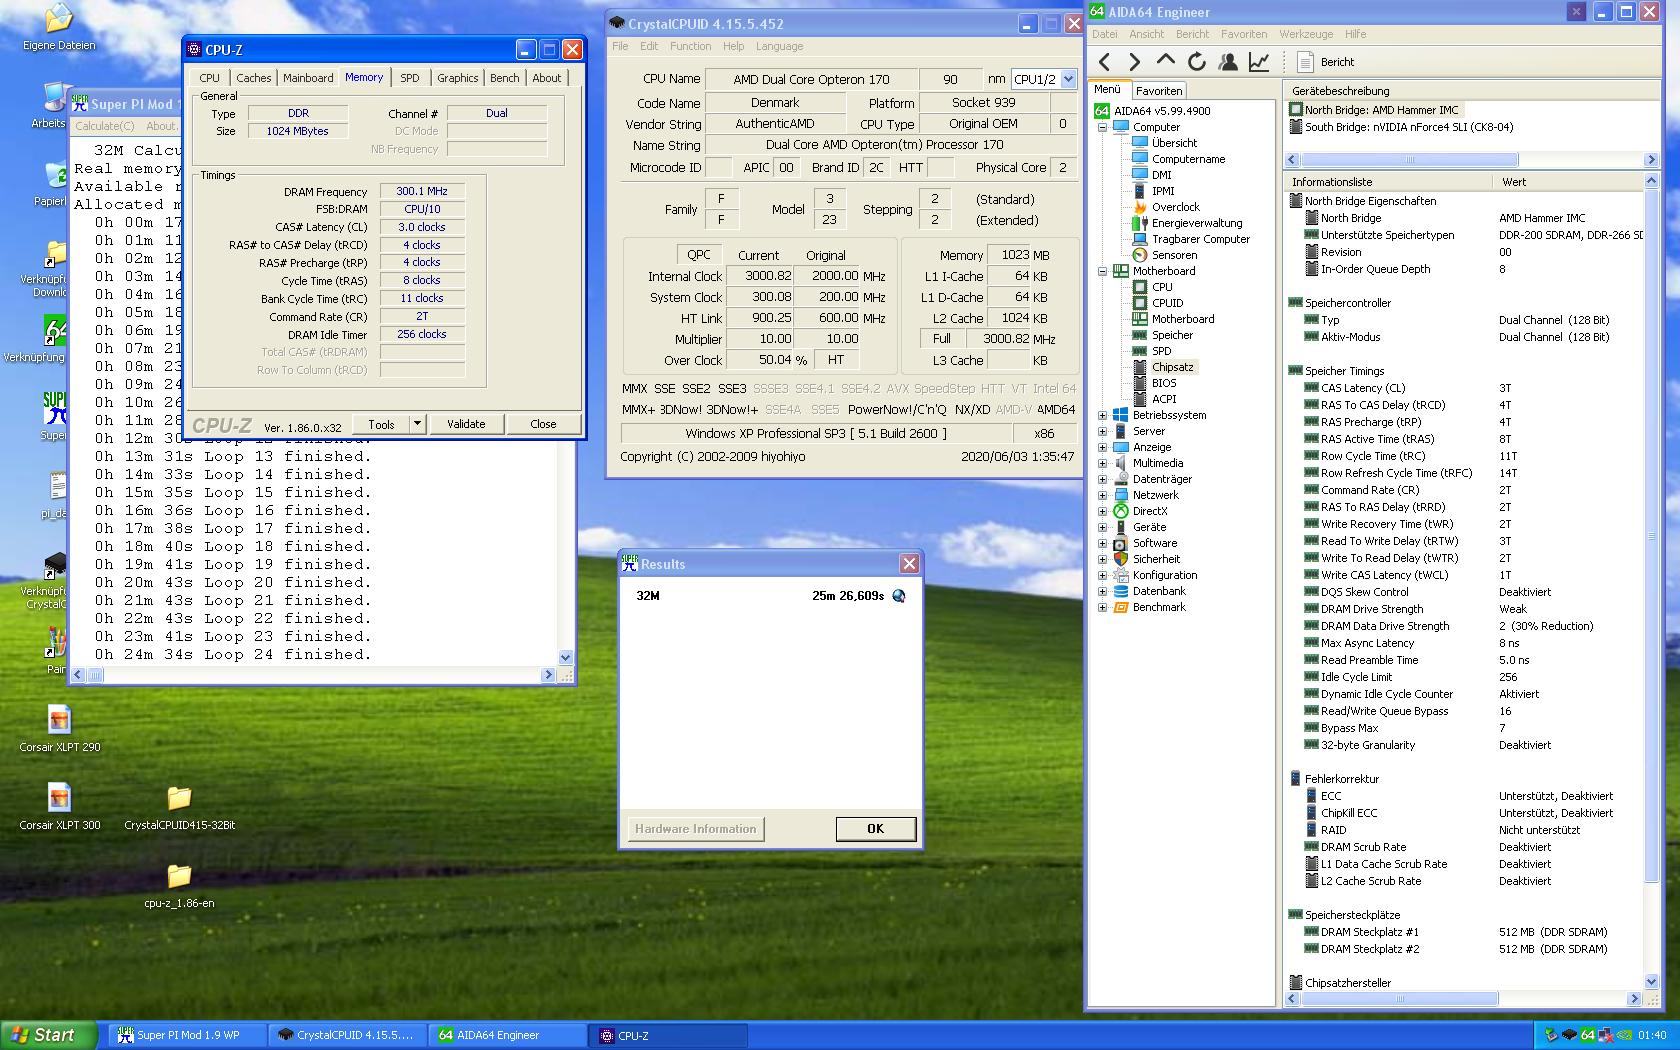
Task: Click Tools button in CPU-Z
Action: tap(381, 424)
